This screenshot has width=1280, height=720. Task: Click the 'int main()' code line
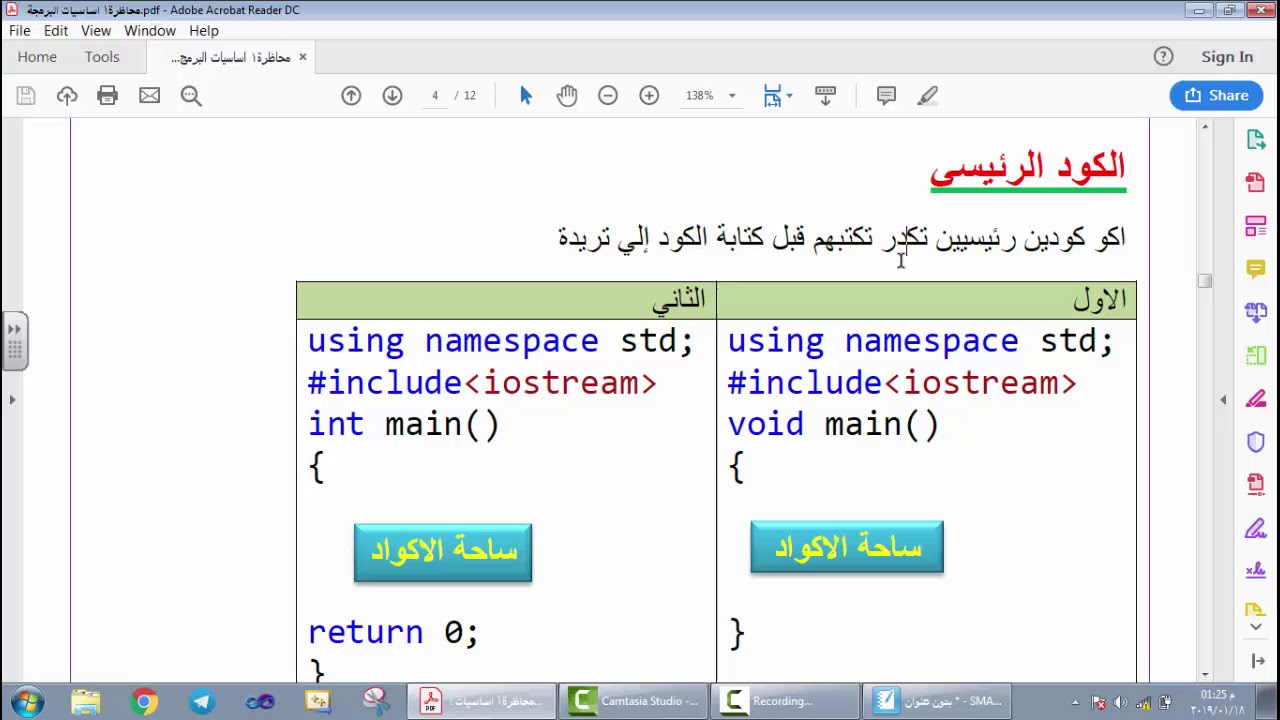click(x=404, y=425)
